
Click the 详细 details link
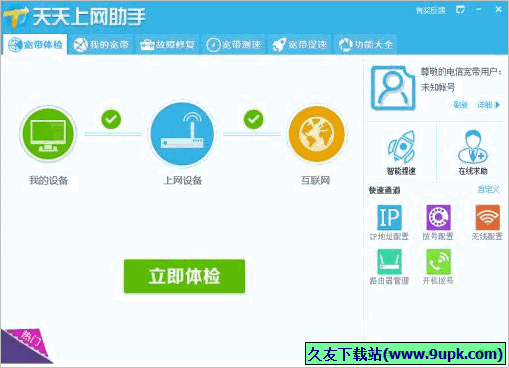(488, 105)
